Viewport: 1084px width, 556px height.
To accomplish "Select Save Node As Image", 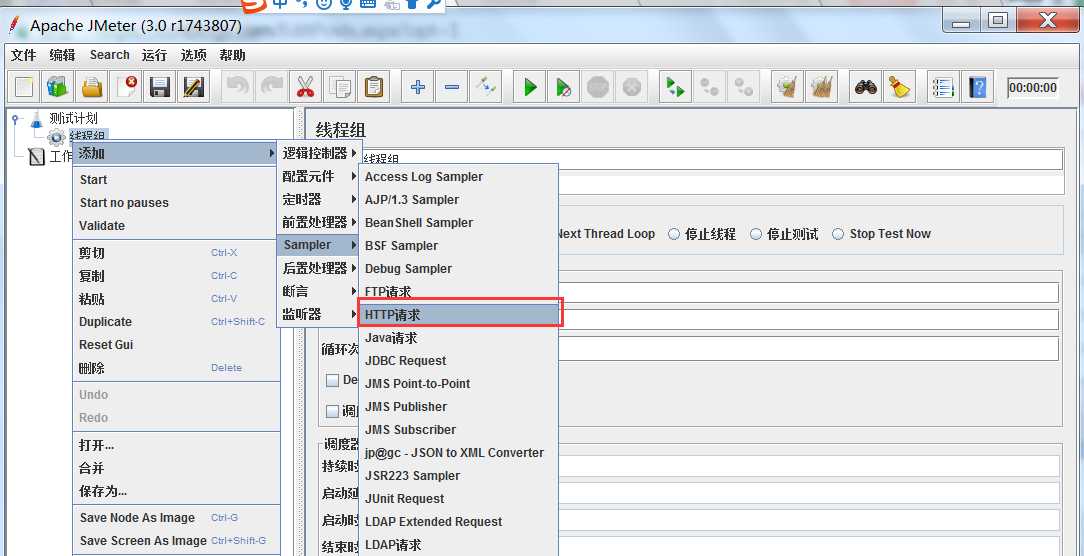I will (x=176, y=517).
